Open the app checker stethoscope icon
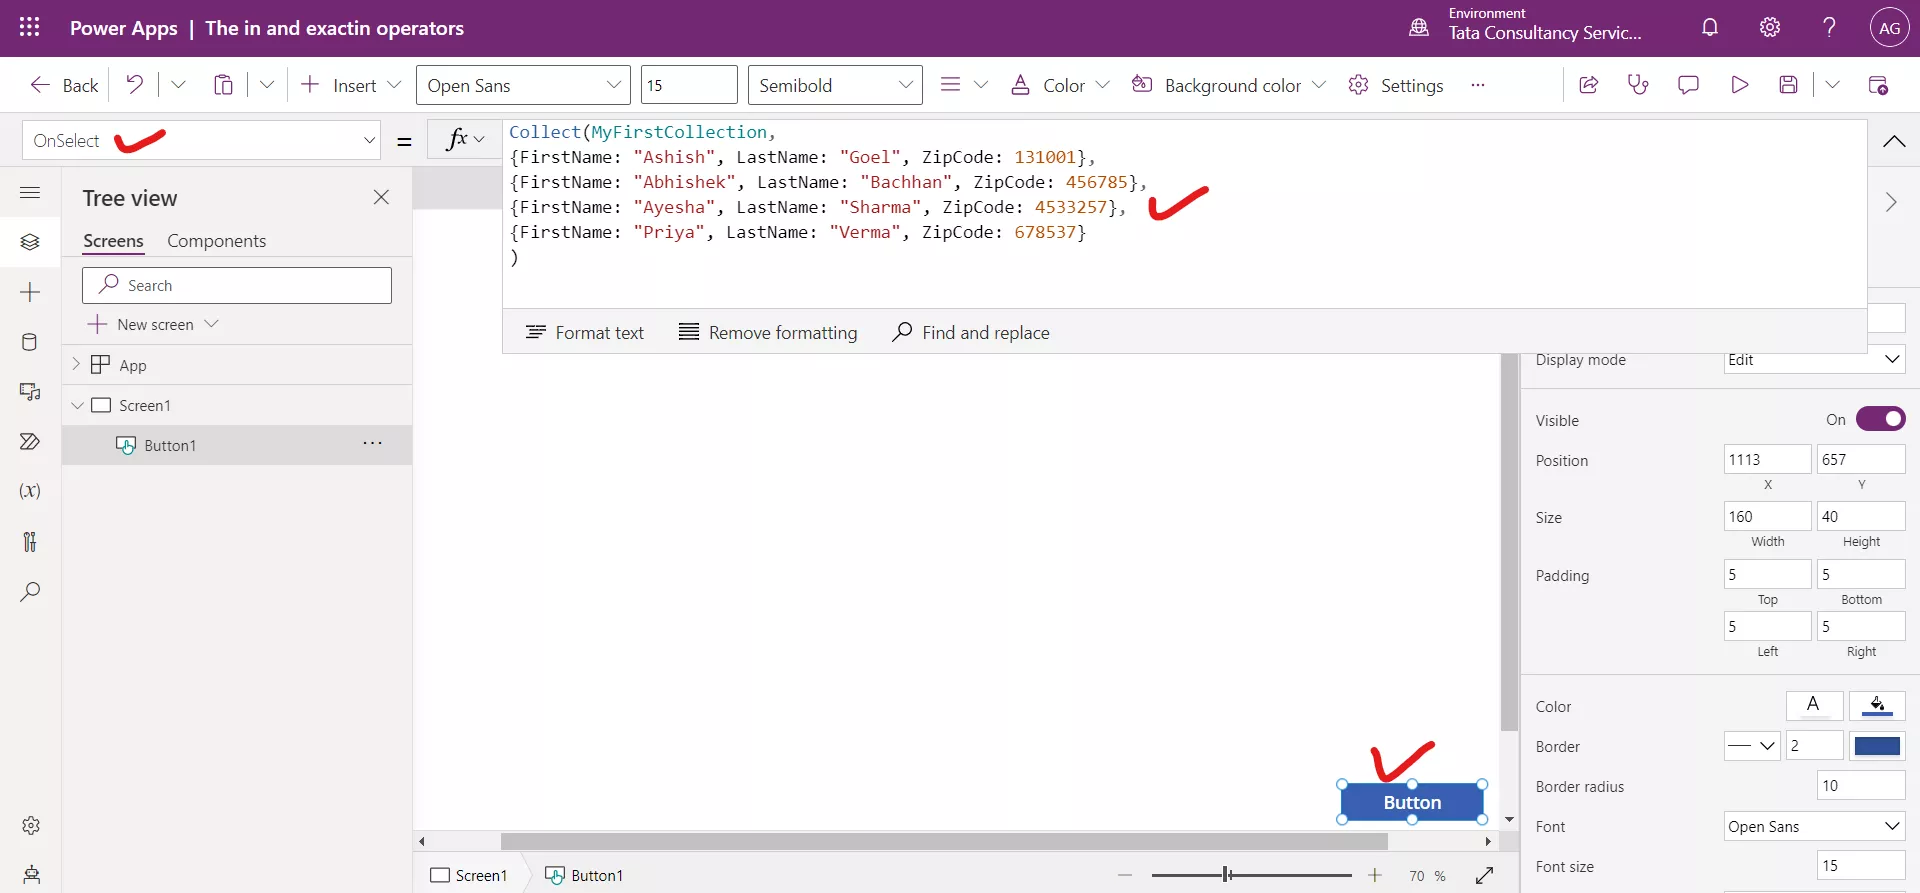This screenshot has width=1920, height=893. [x=1638, y=85]
